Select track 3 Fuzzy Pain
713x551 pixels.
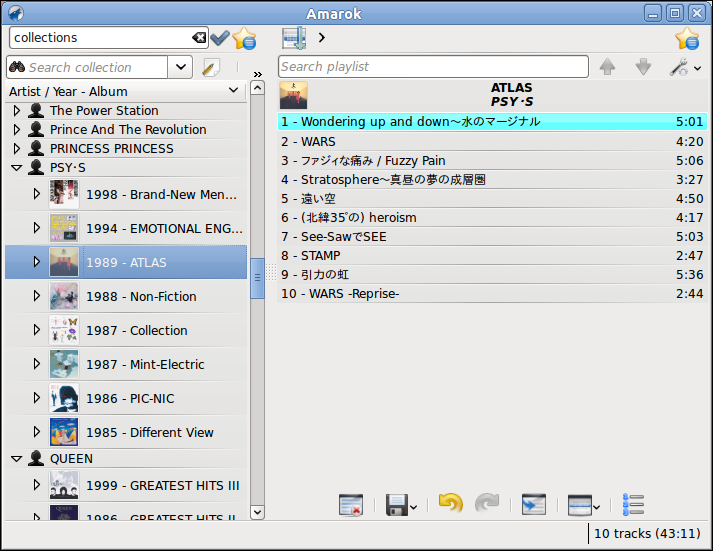[492, 160]
